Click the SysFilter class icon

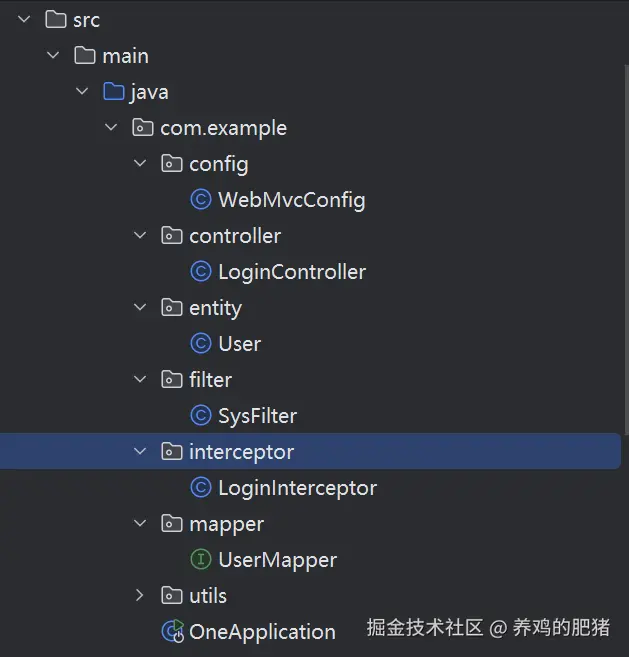coord(200,416)
